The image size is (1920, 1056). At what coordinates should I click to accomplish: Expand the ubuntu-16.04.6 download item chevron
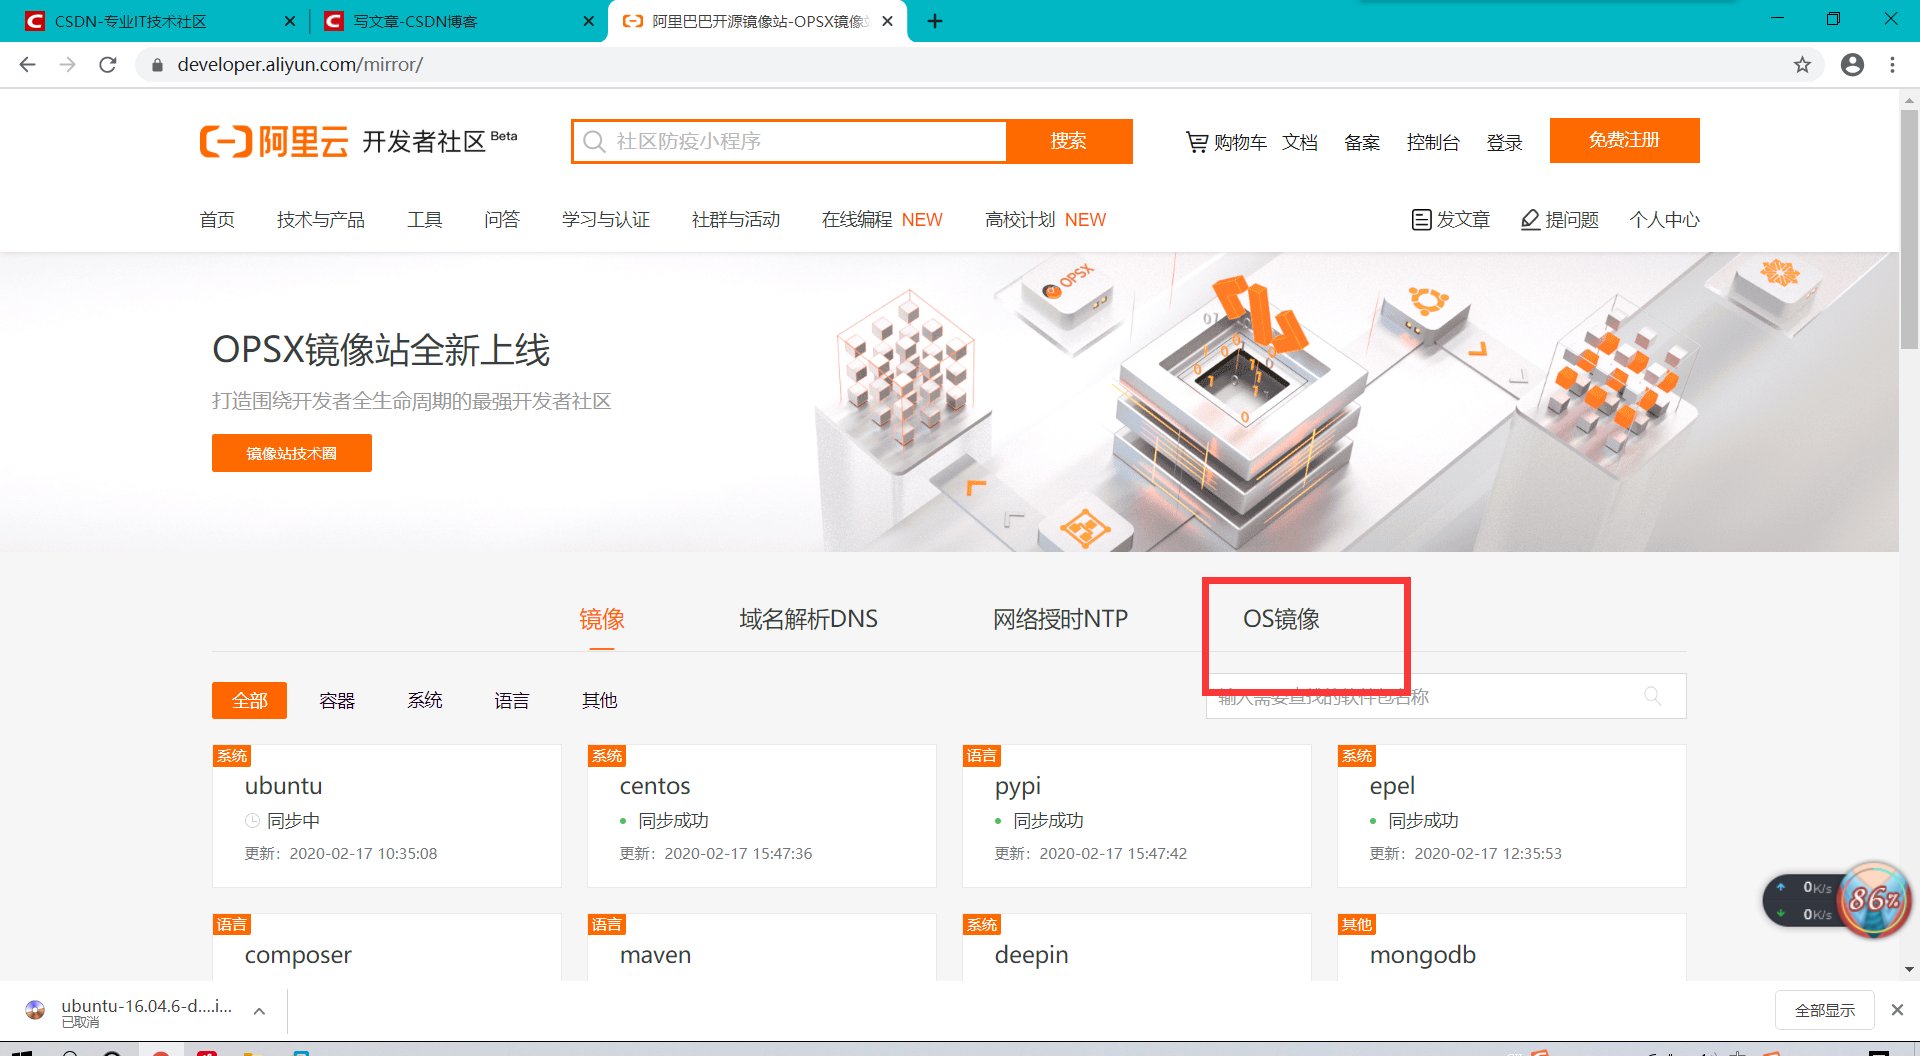(x=259, y=1010)
